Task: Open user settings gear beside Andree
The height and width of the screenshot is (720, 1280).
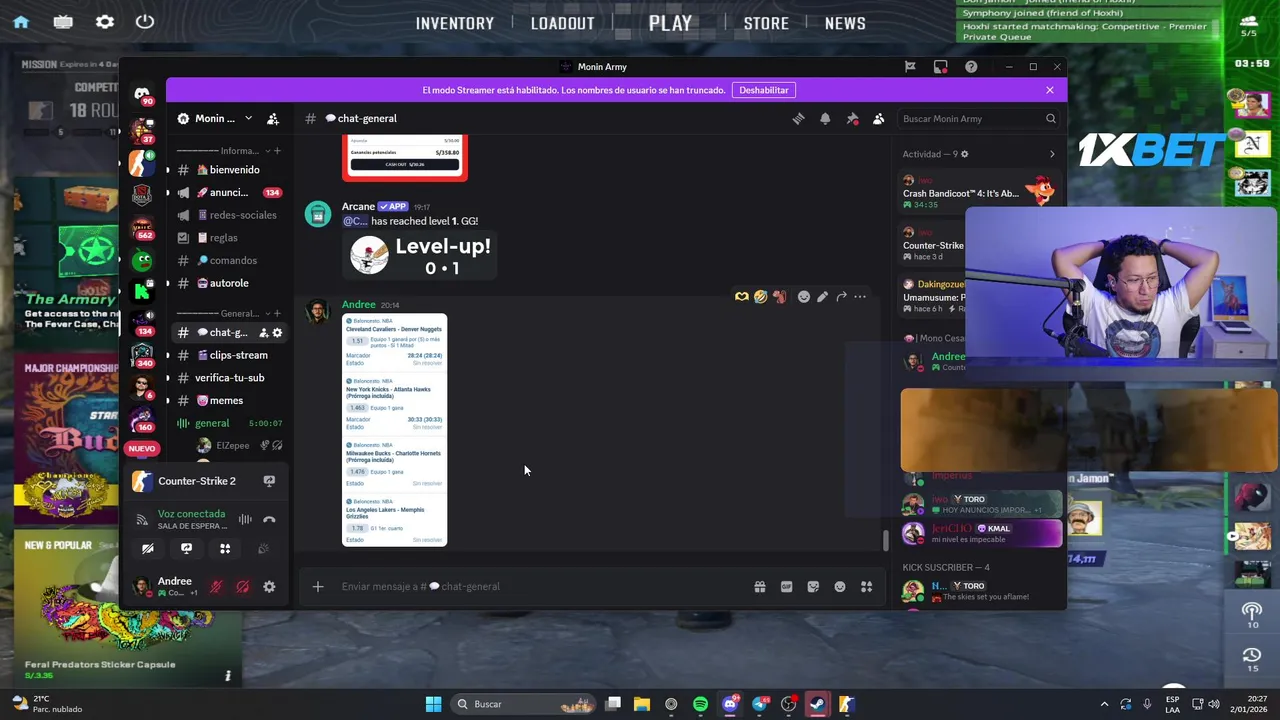Action: click(269, 587)
